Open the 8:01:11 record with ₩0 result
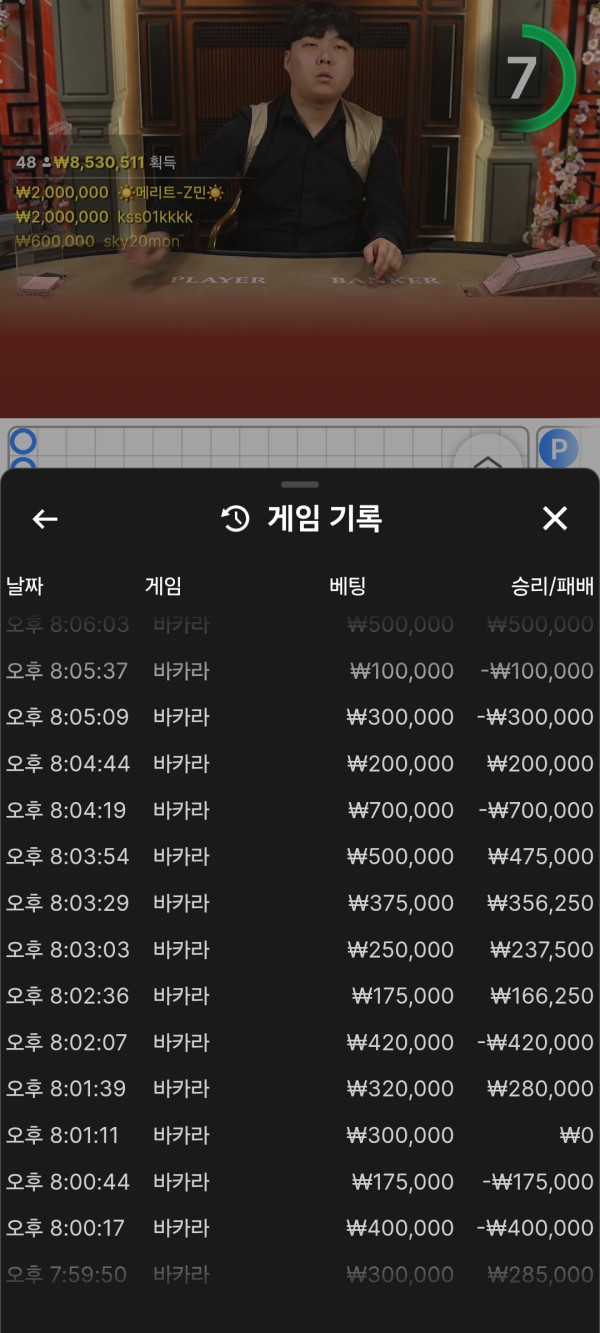 click(x=300, y=1135)
